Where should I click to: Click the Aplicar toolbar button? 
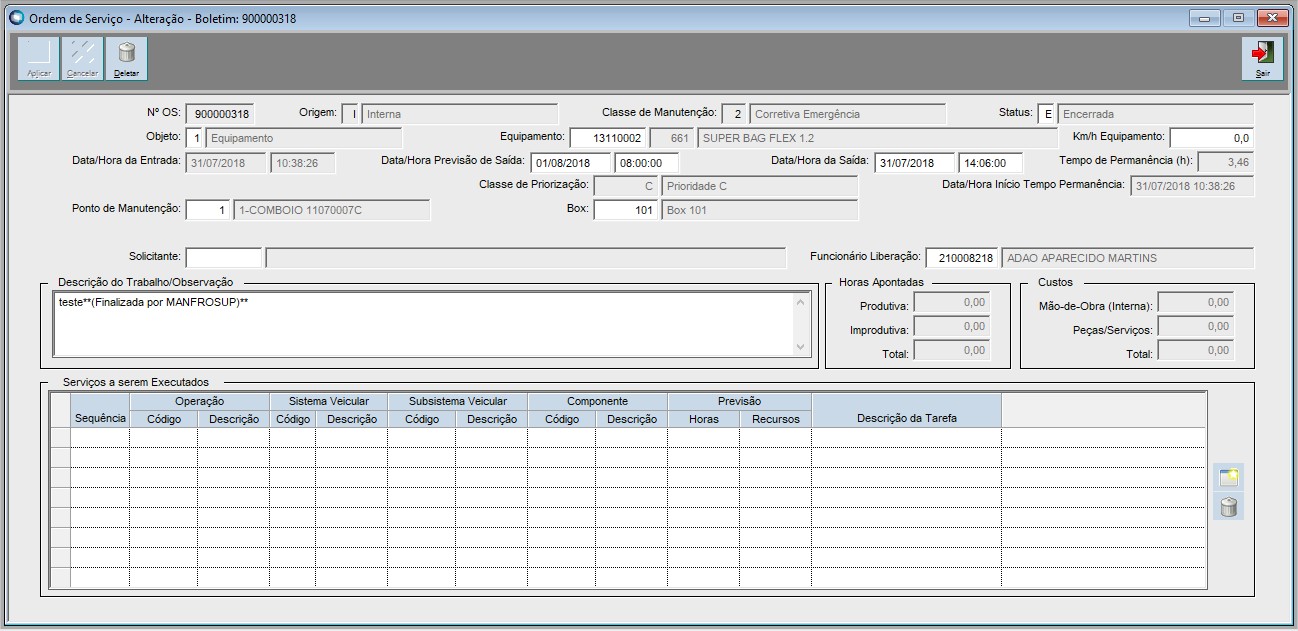point(39,58)
